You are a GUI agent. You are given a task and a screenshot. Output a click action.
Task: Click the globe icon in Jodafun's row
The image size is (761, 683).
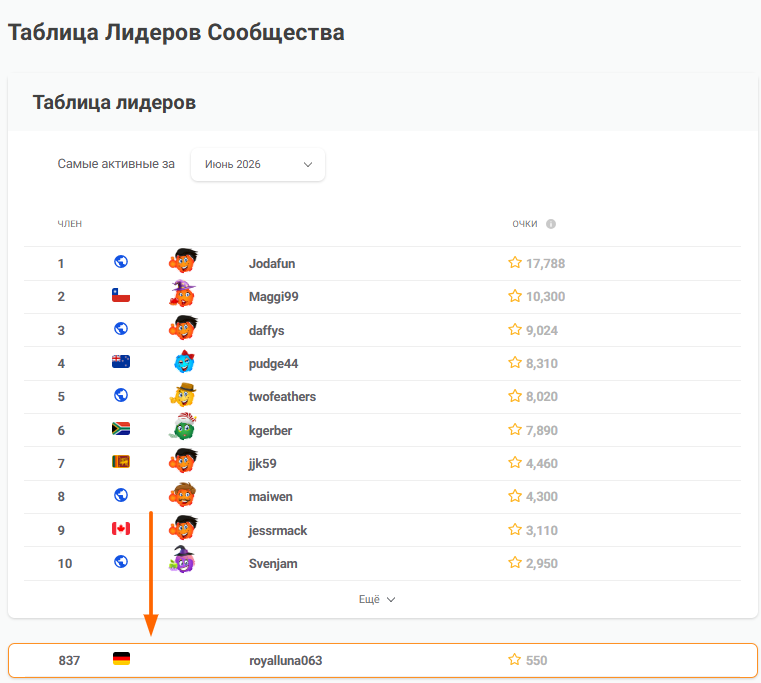[121, 262]
